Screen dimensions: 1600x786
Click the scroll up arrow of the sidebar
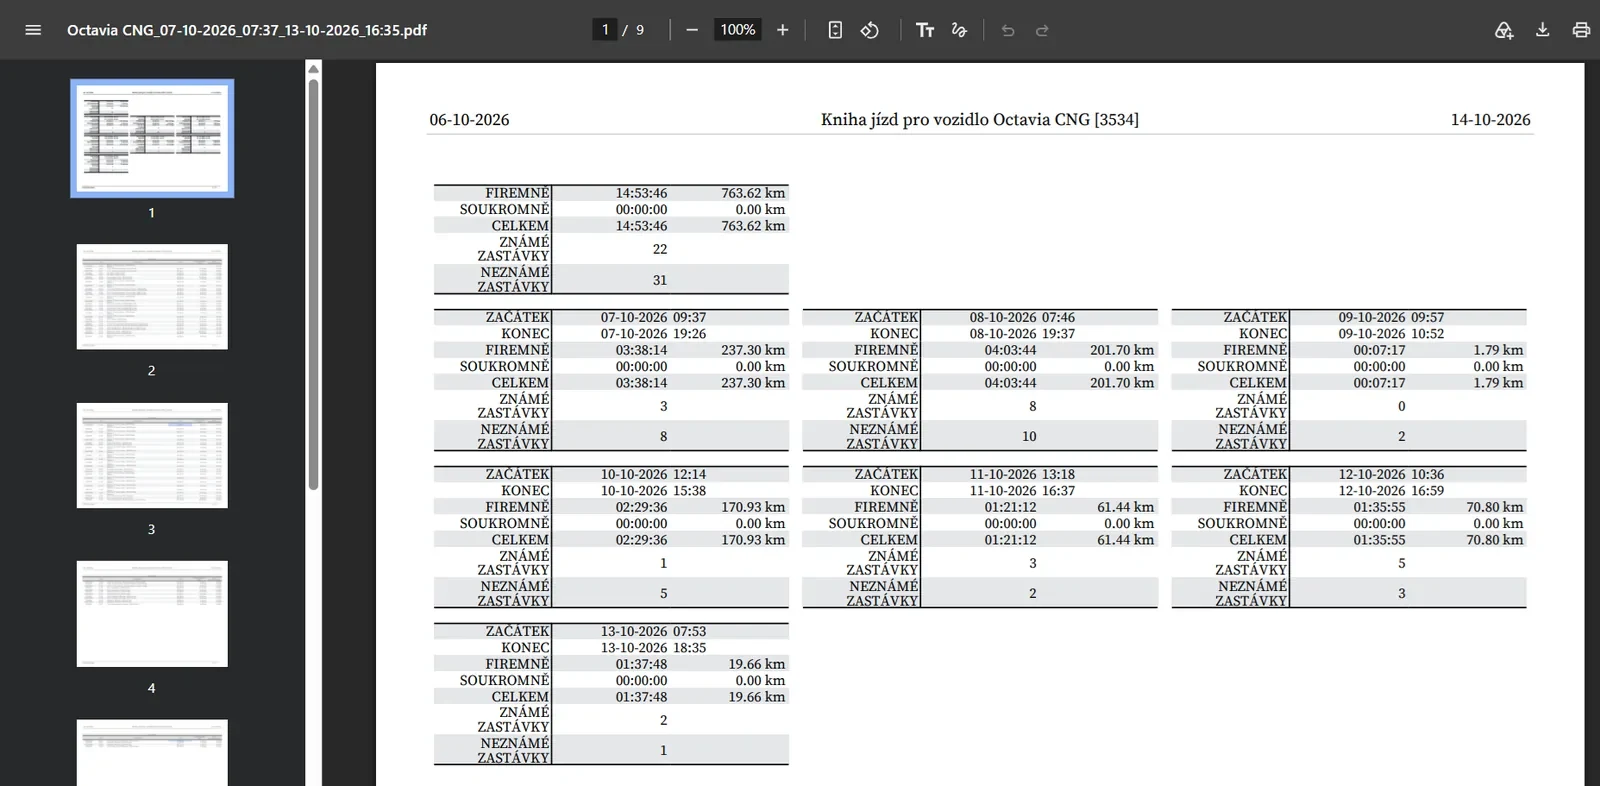coord(313,69)
